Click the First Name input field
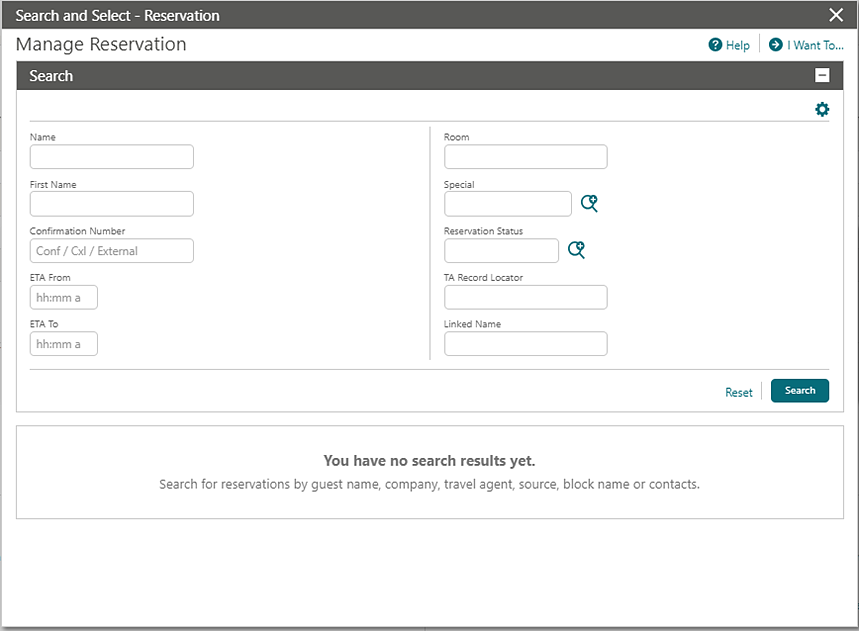859x631 pixels. [111, 203]
